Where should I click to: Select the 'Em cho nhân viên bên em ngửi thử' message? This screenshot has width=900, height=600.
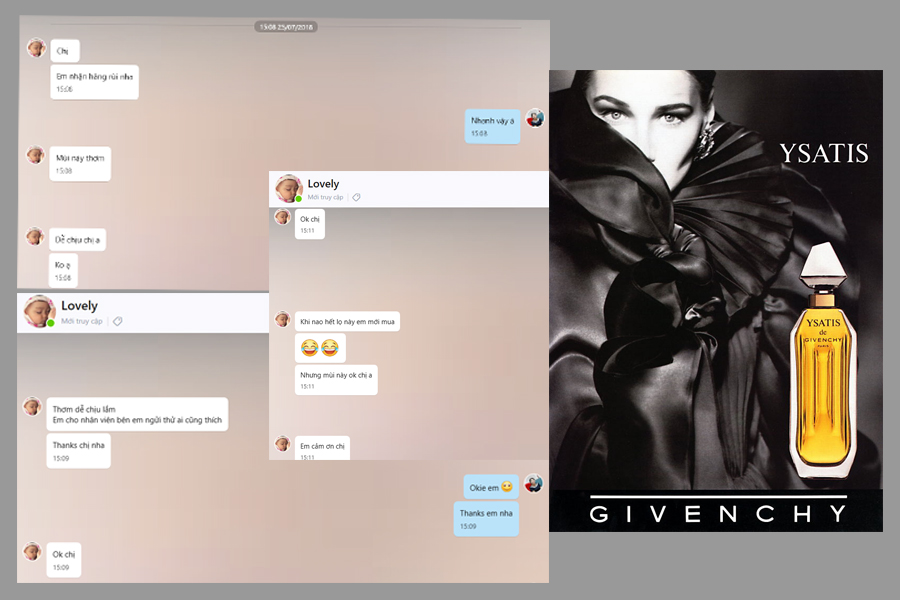coord(137,414)
